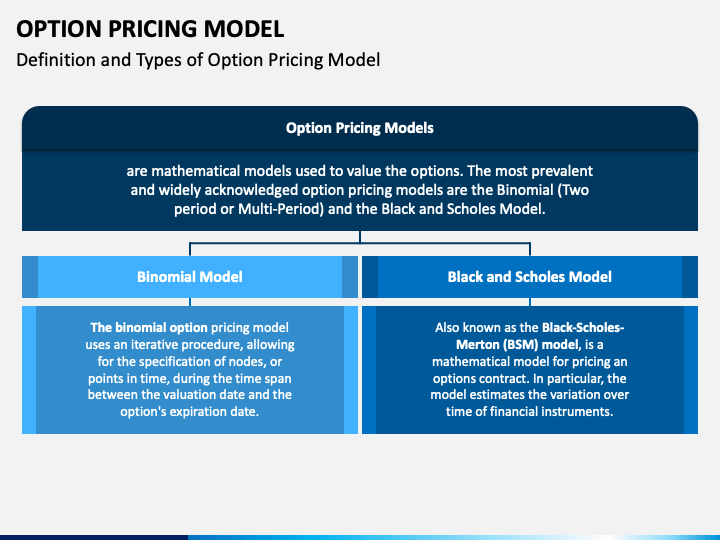Click the dark navy footer bar segment
The width and height of the screenshot is (720, 540).
[94, 537]
